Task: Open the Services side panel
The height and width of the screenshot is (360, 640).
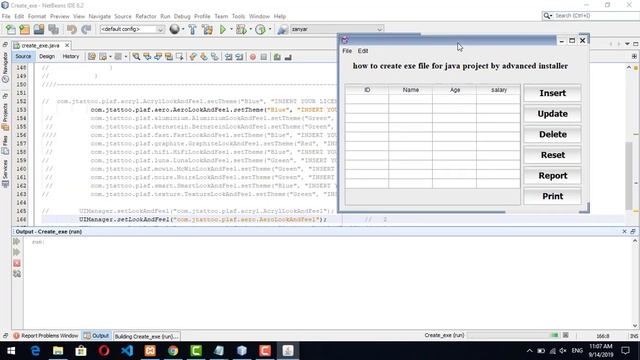Action: coord(5,174)
